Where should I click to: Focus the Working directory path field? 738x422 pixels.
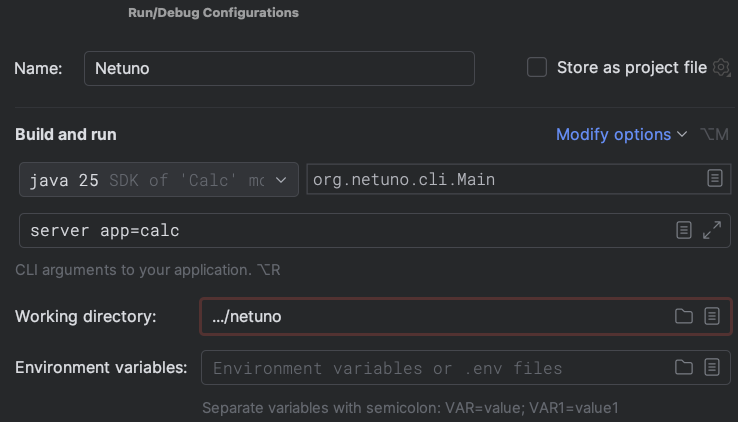(x=430, y=316)
